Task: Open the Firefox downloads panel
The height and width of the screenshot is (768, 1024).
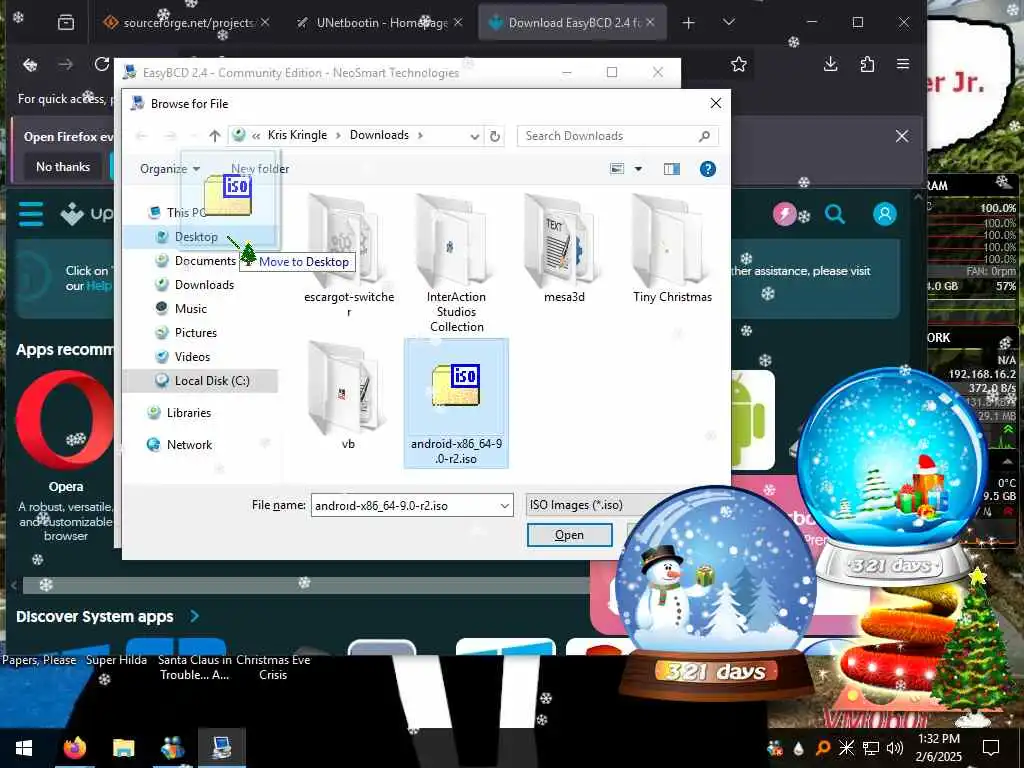Action: [831, 64]
